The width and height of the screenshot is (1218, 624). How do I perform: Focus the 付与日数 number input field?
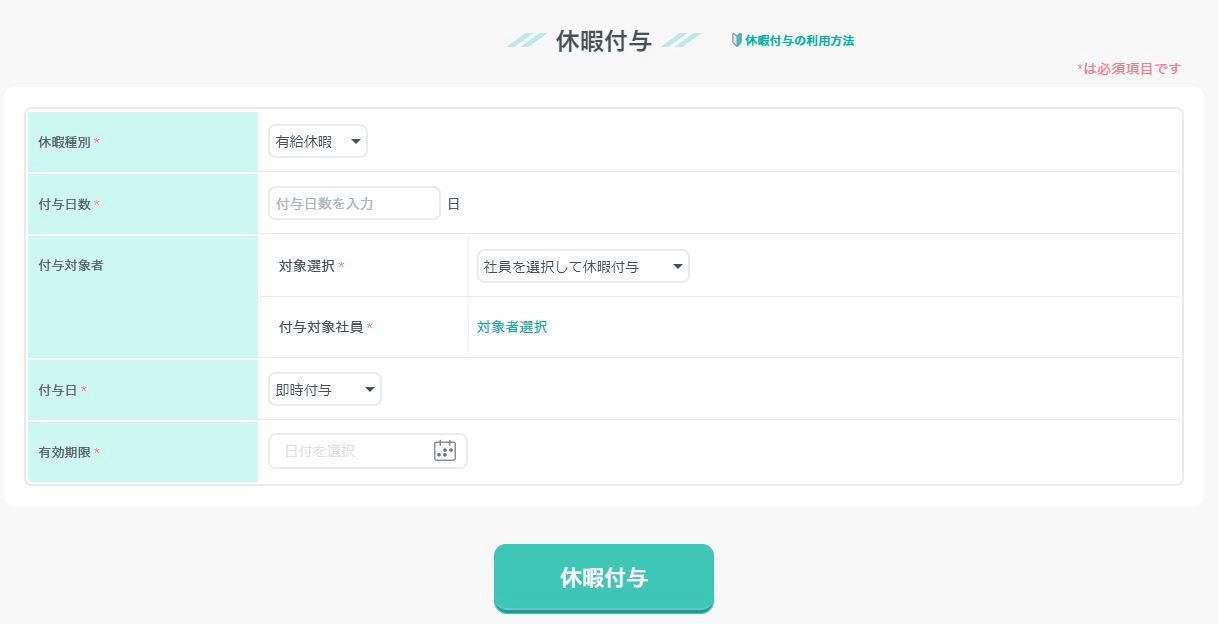coord(354,204)
